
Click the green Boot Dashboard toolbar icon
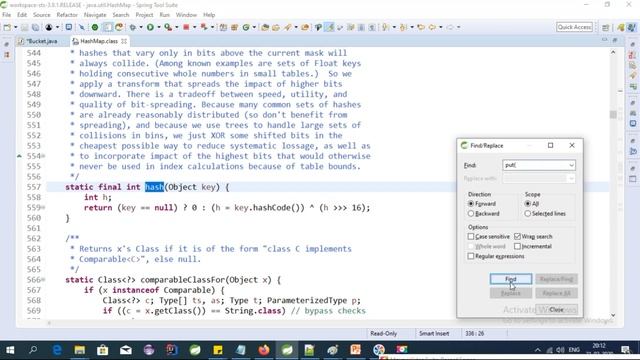tap(95, 27)
